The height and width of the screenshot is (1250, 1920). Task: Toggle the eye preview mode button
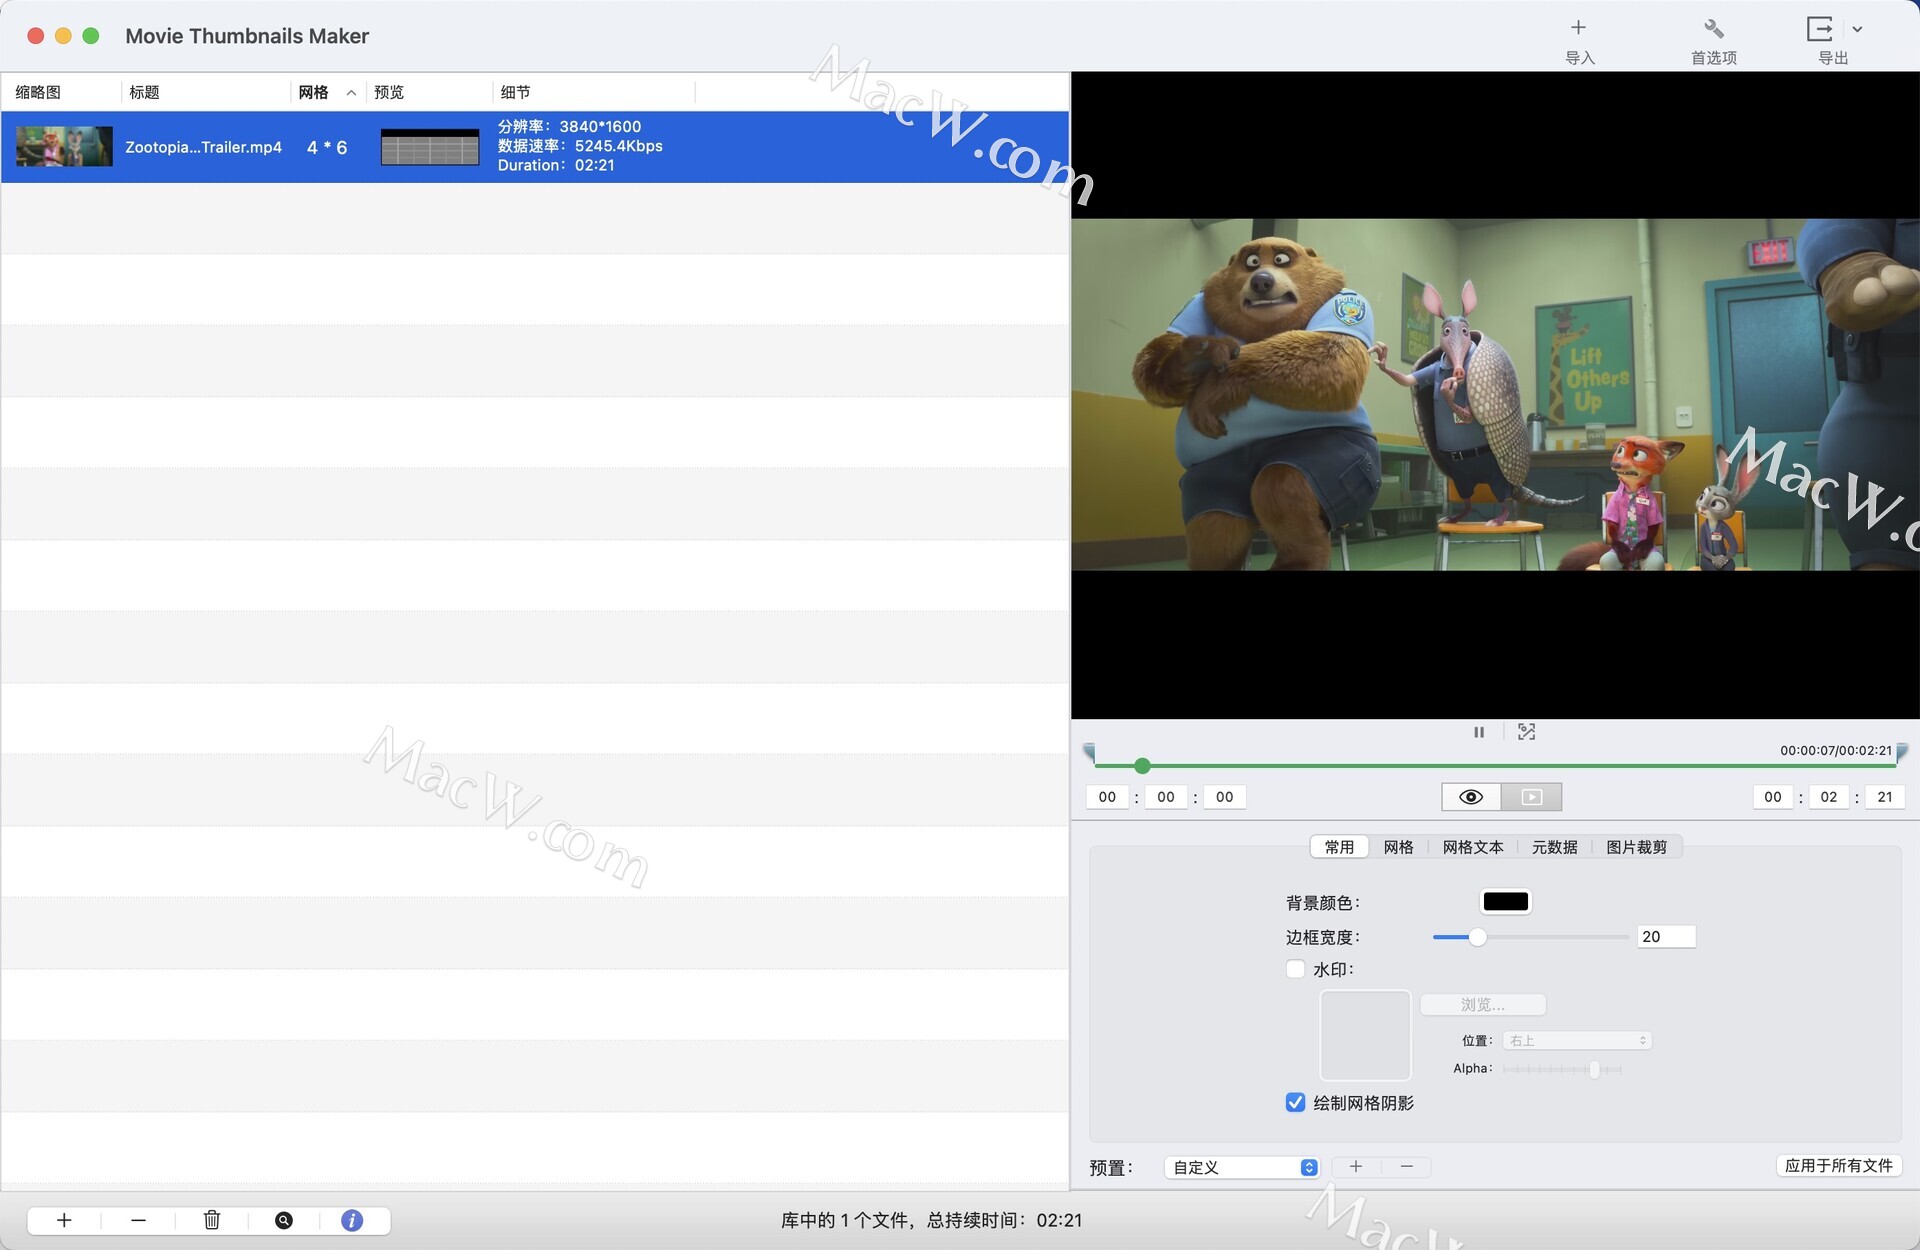point(1471,797)
